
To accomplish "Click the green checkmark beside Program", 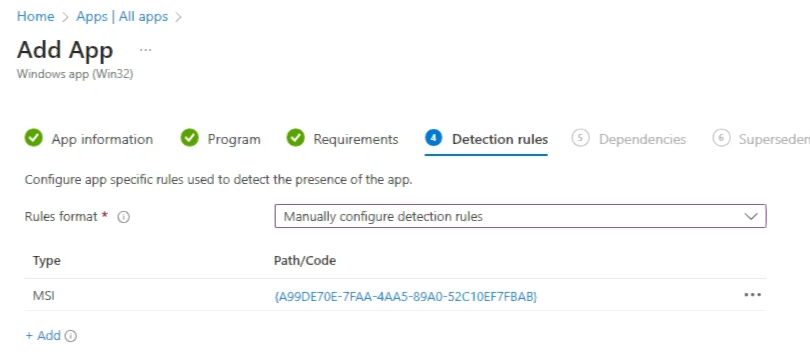I will [x=190, y=138].
